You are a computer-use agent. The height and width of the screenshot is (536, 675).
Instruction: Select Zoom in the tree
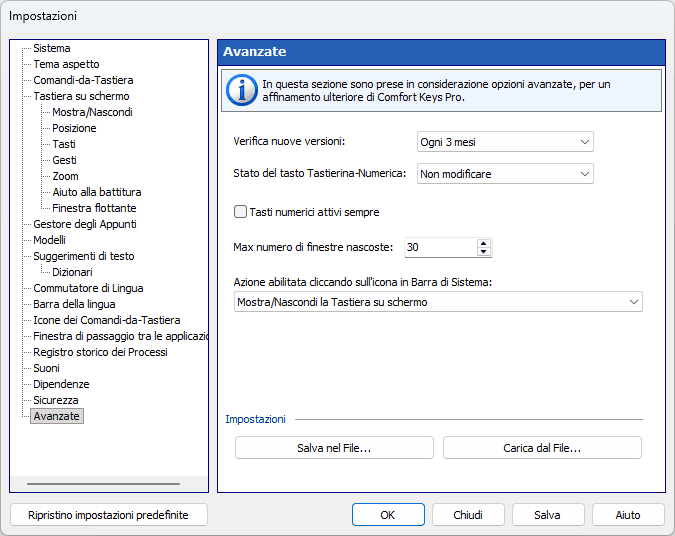tap(65, 176)
